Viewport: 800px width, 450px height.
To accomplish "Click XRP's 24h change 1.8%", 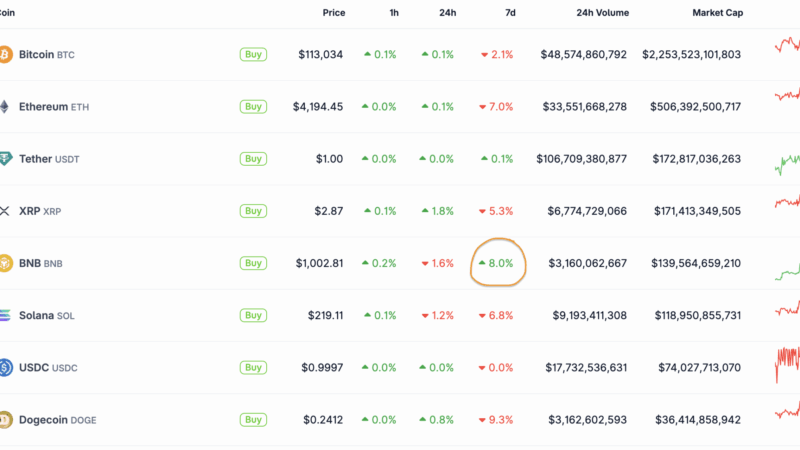I will pyautogui.click(x=437, y=211).
